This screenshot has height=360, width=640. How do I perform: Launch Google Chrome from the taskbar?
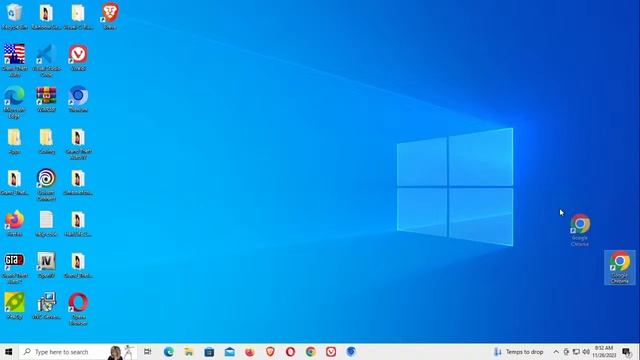pos(311,351)
